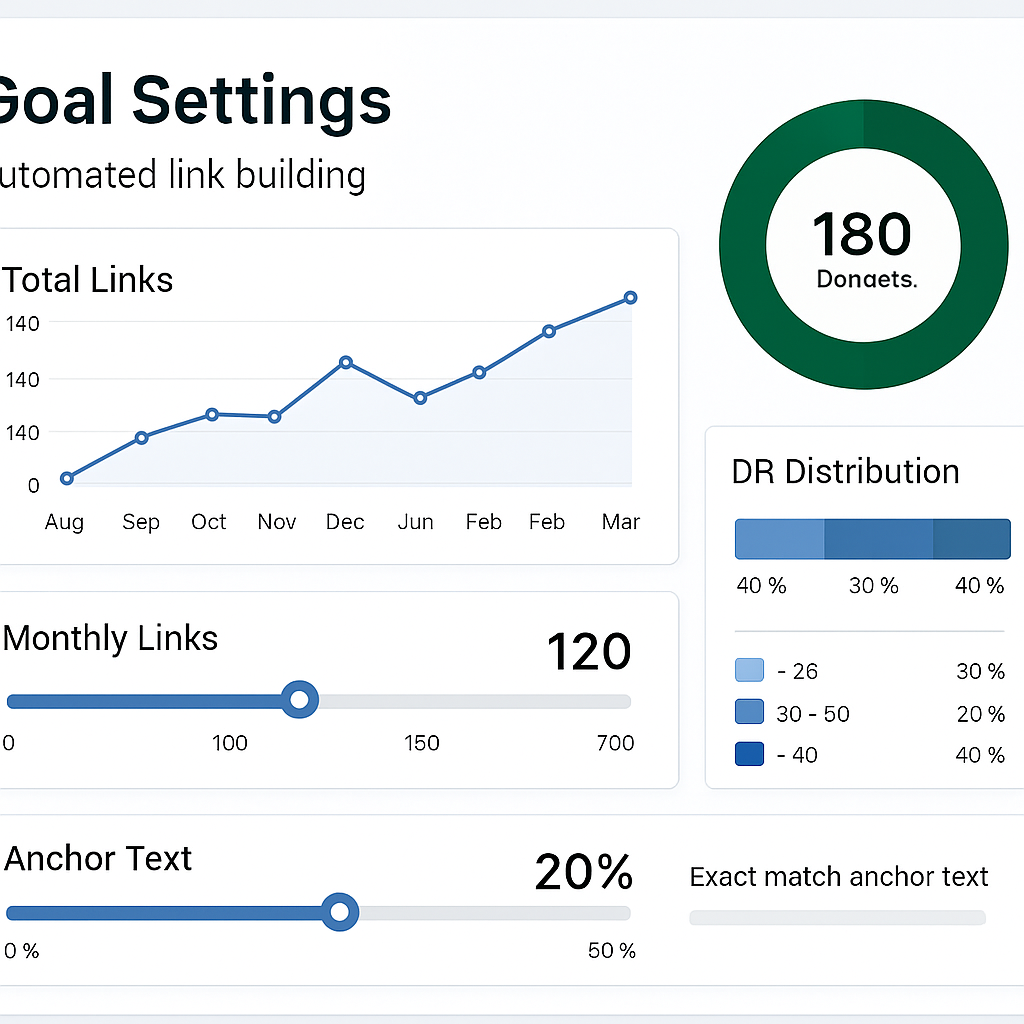
Task: Click the Dec peak point on Total Links
Action: (345, 361)
